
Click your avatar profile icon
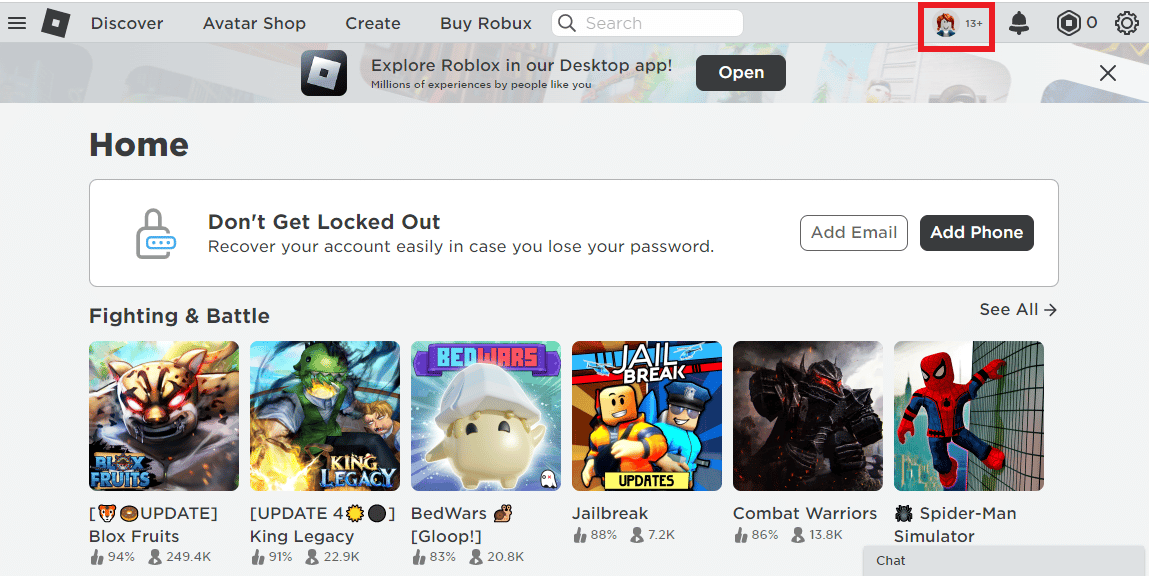coord(947,23)
